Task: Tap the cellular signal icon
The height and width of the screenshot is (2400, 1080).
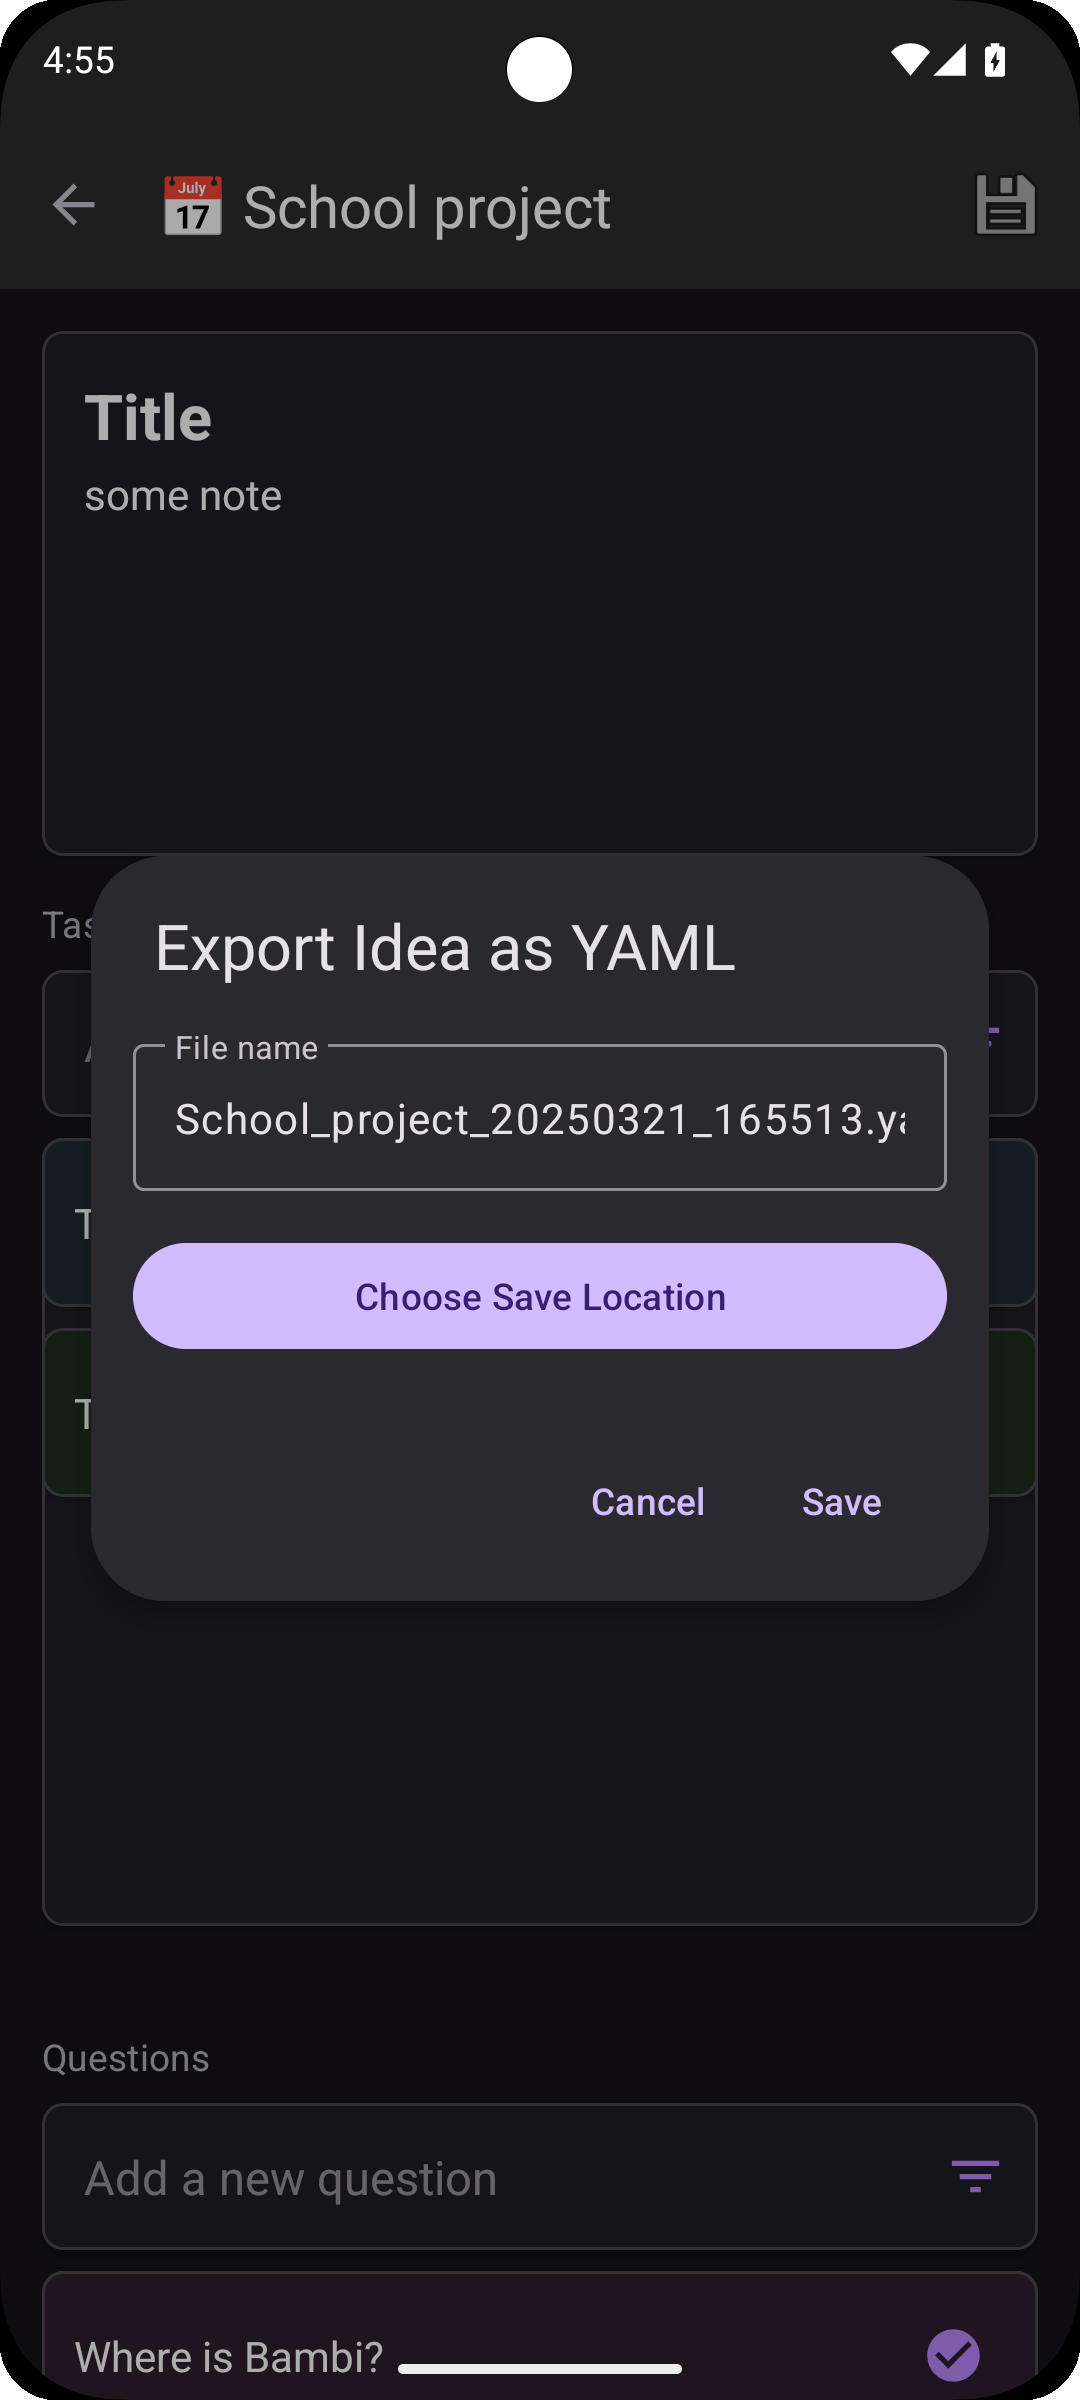Action: pyautogui.click(x=950, y=60)
